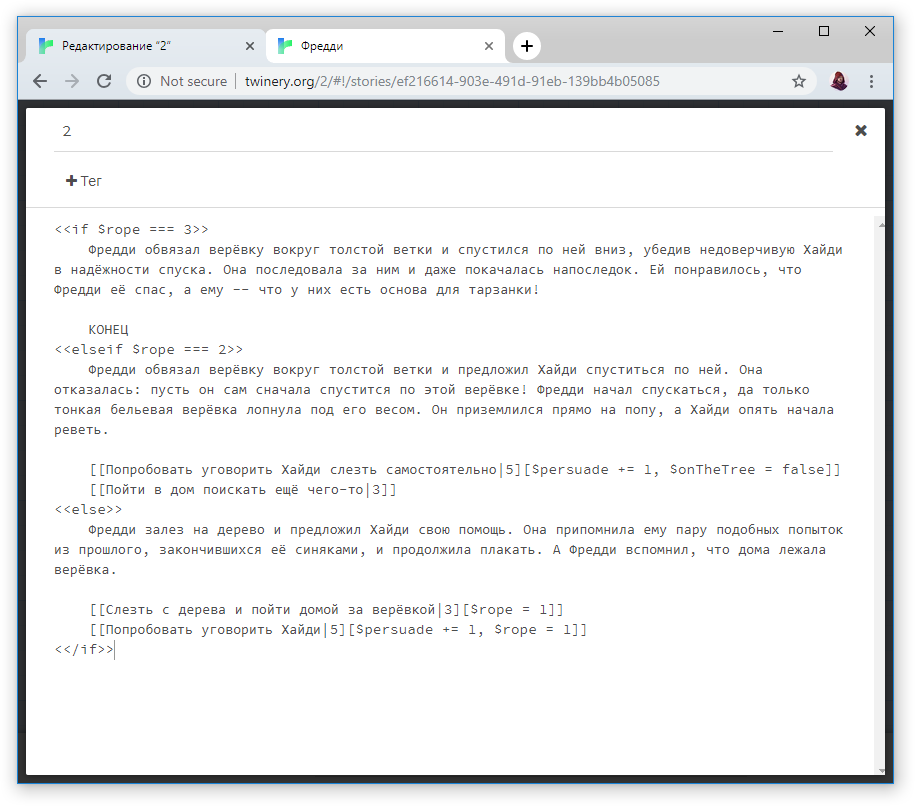Click the passage title field "2"

443,131
